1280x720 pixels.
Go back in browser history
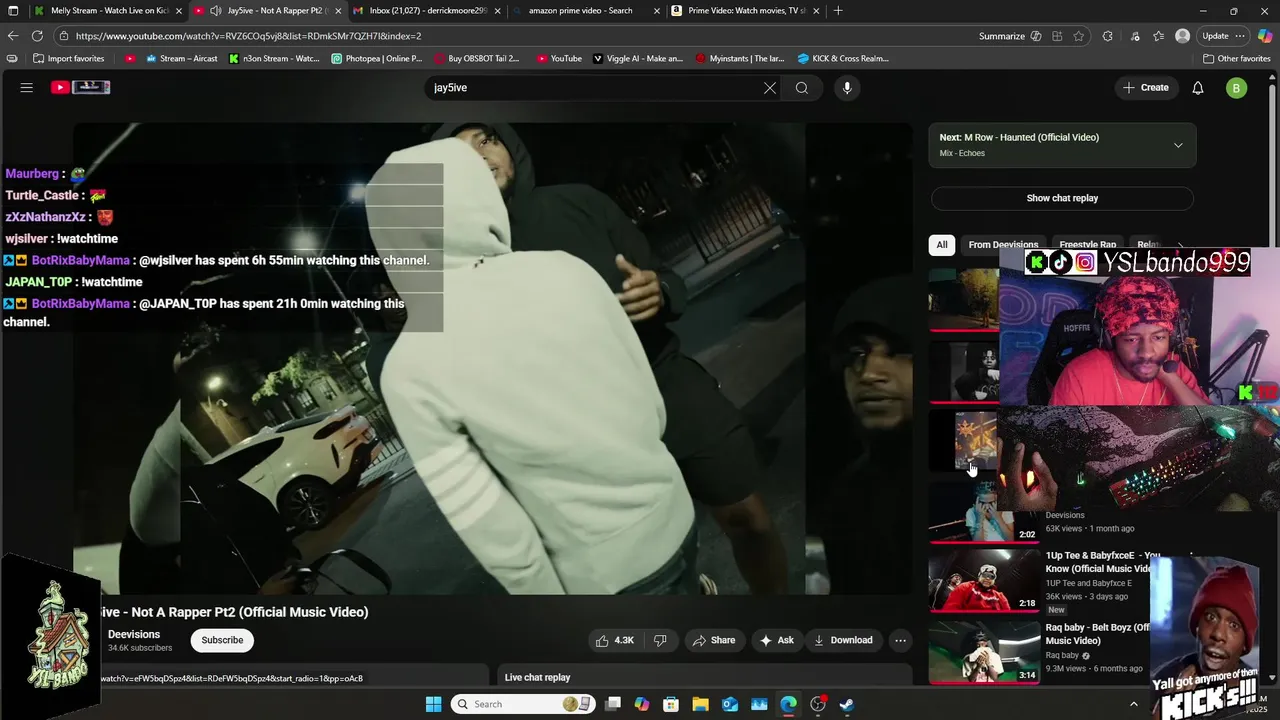13,36
